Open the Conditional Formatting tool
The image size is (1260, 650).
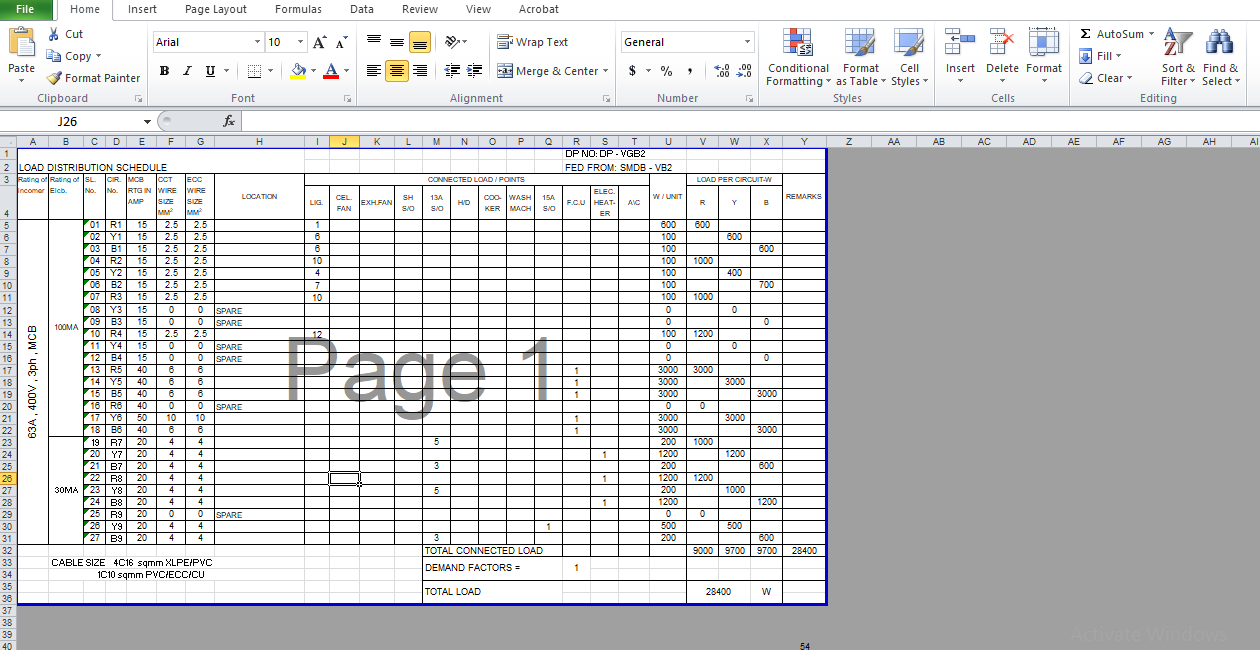point(798,57)
